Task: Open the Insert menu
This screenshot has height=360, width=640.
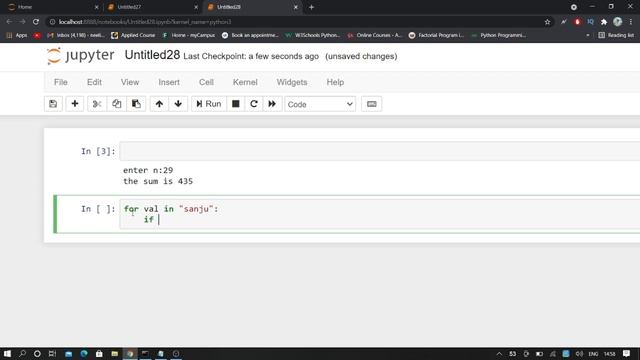Action: (169, 82)
